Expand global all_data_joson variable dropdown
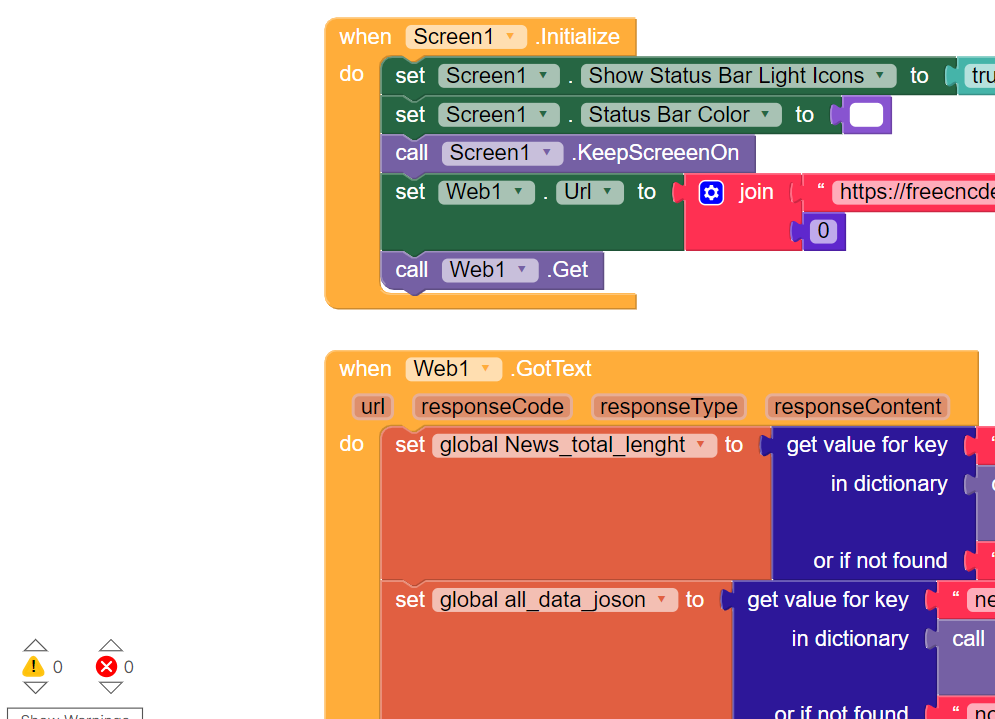Screen dimensions: 995x719 (x=555, y=600)
